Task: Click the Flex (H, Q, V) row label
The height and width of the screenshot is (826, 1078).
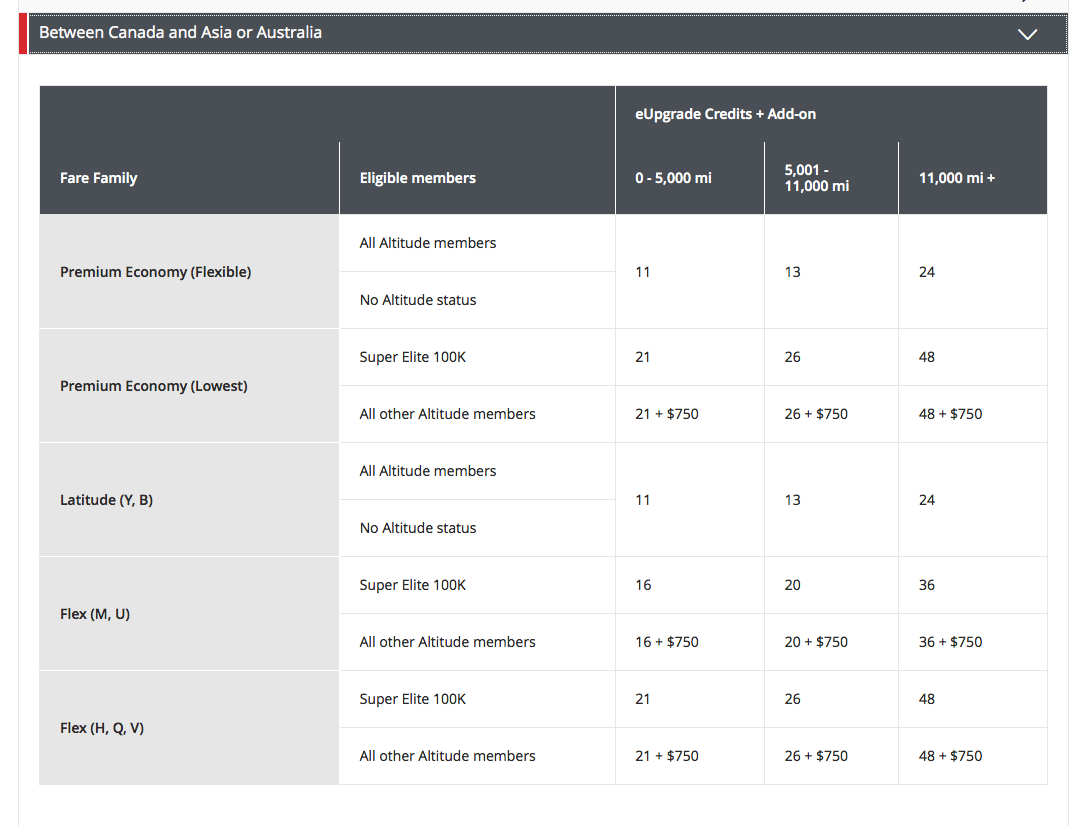Action: click(102, 728)
